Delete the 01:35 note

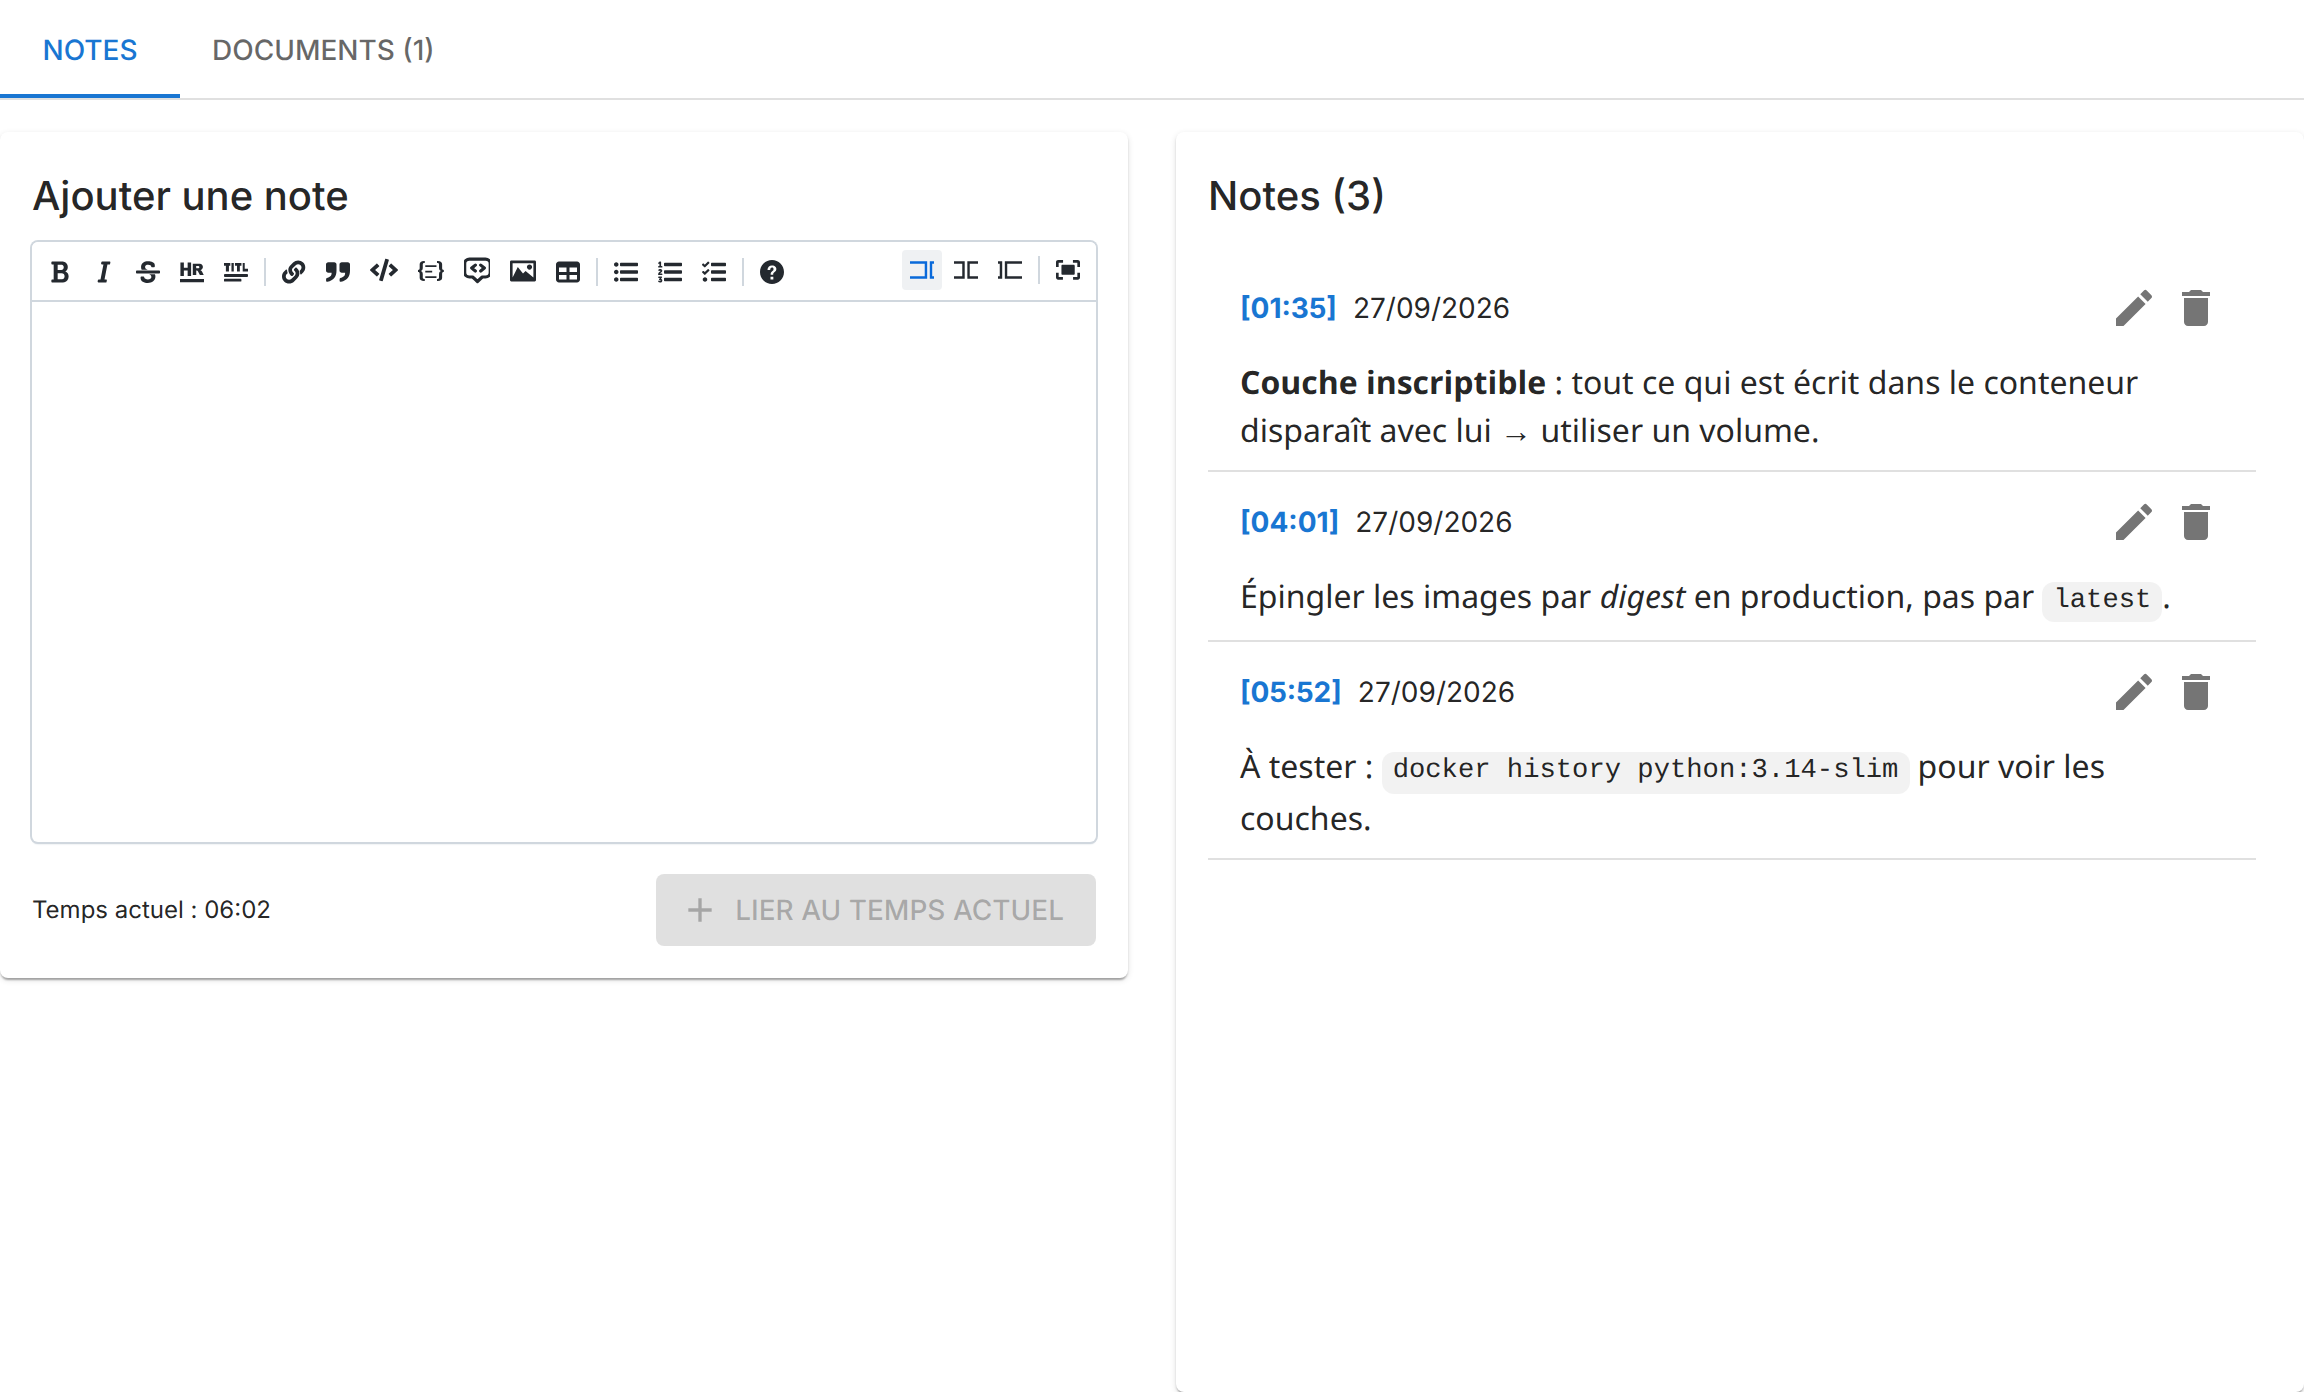pyautogui.click(x=2196, y=308)
